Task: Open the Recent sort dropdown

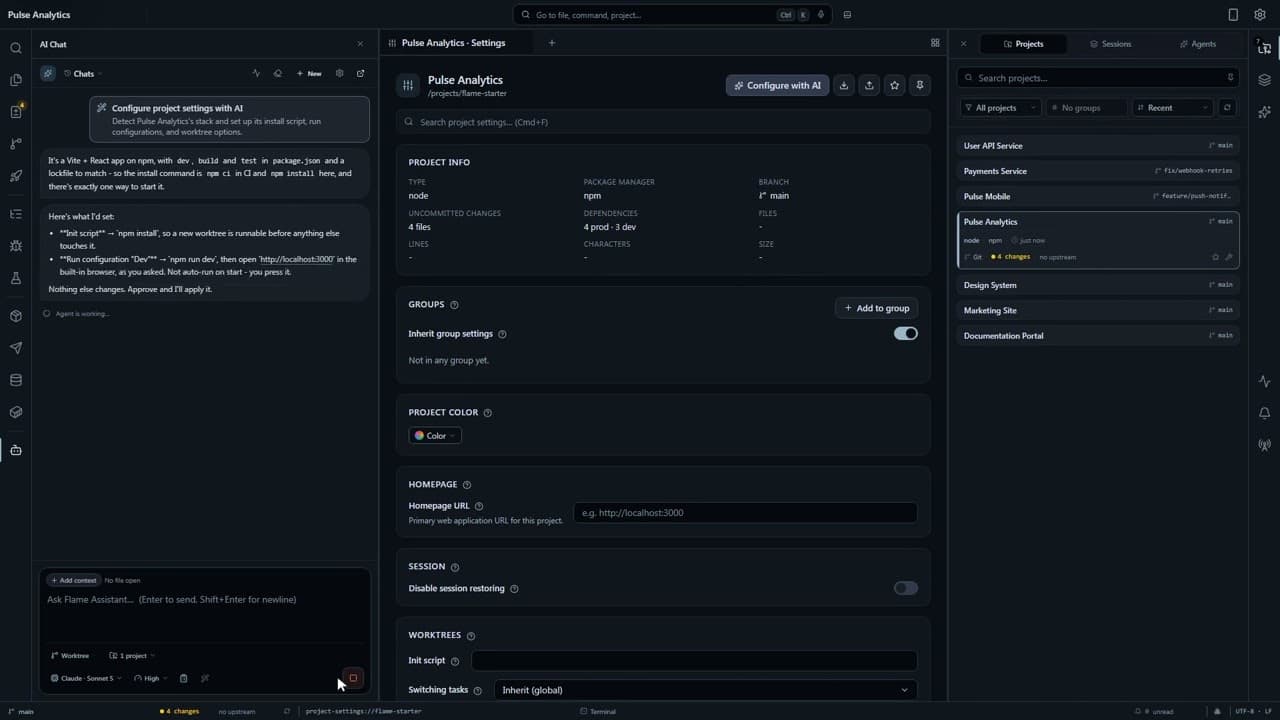Action: [x=1173, y=108]
